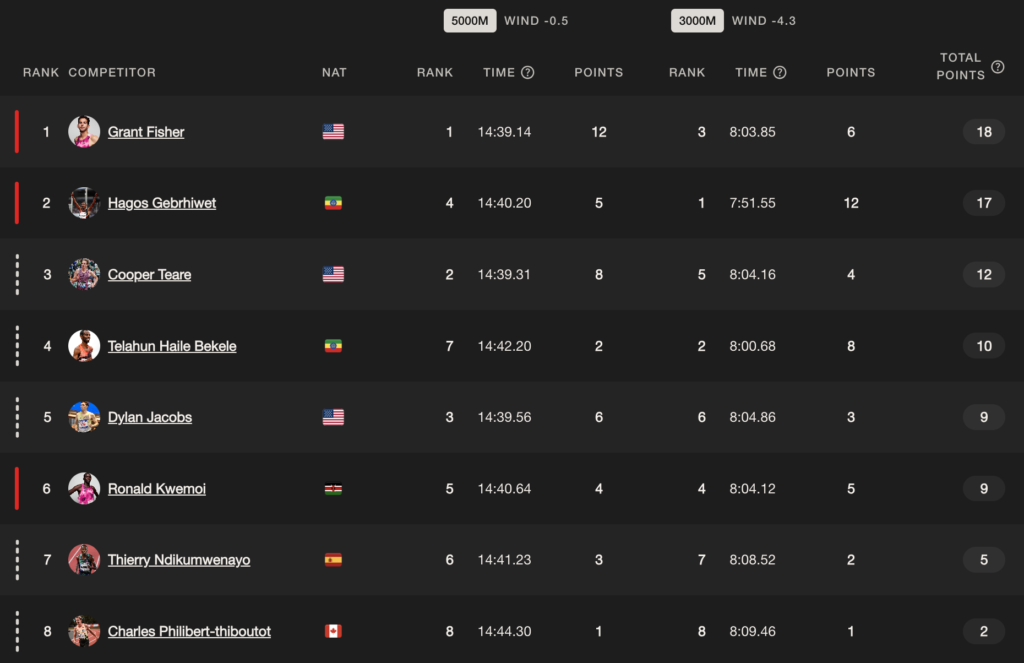The height and width of the screenshot is (663, 1024).
Task: Click the TOTAL POINTS column header
Action: 960,67
